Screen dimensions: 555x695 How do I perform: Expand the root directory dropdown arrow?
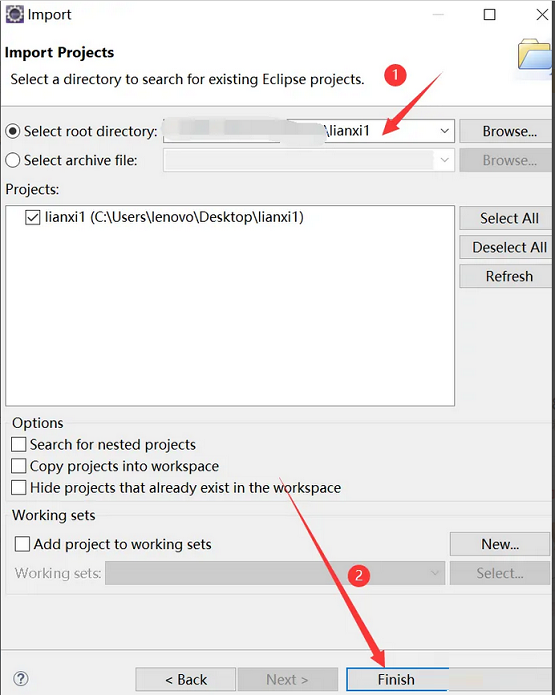pos(444,131)
